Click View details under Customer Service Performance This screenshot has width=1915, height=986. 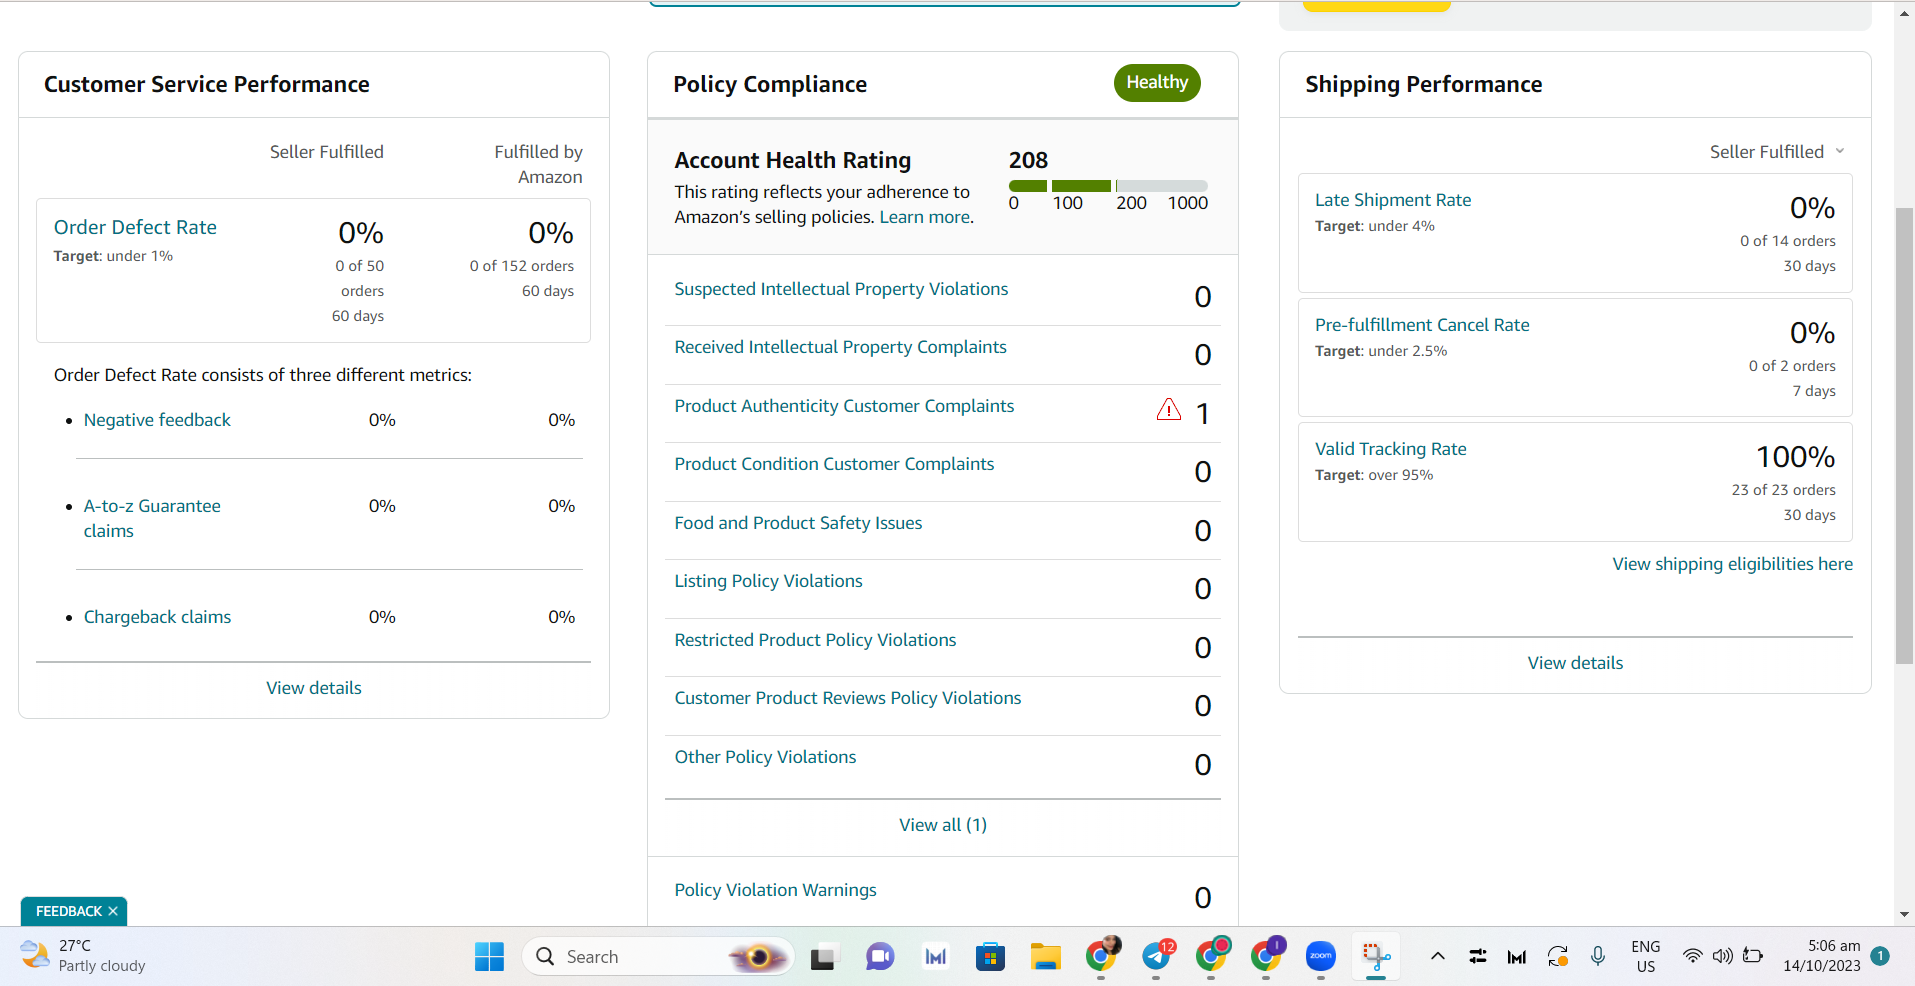point(314,688)
